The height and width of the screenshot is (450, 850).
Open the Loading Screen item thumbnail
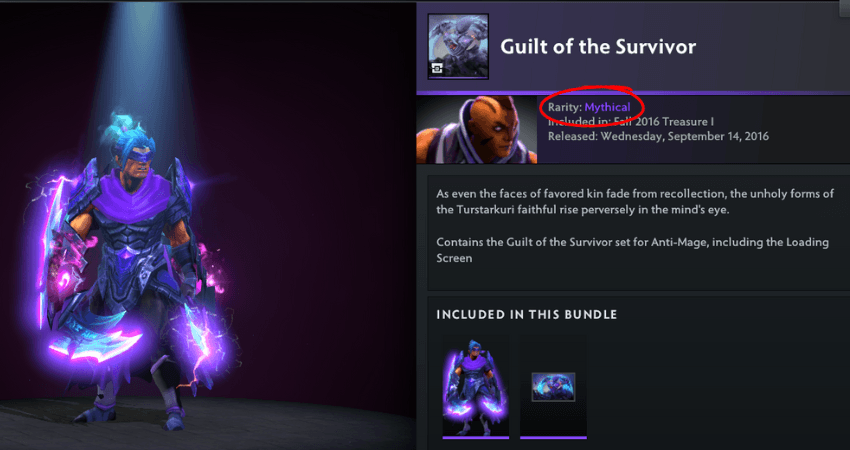pyautogui.click(x=553, y=387)
